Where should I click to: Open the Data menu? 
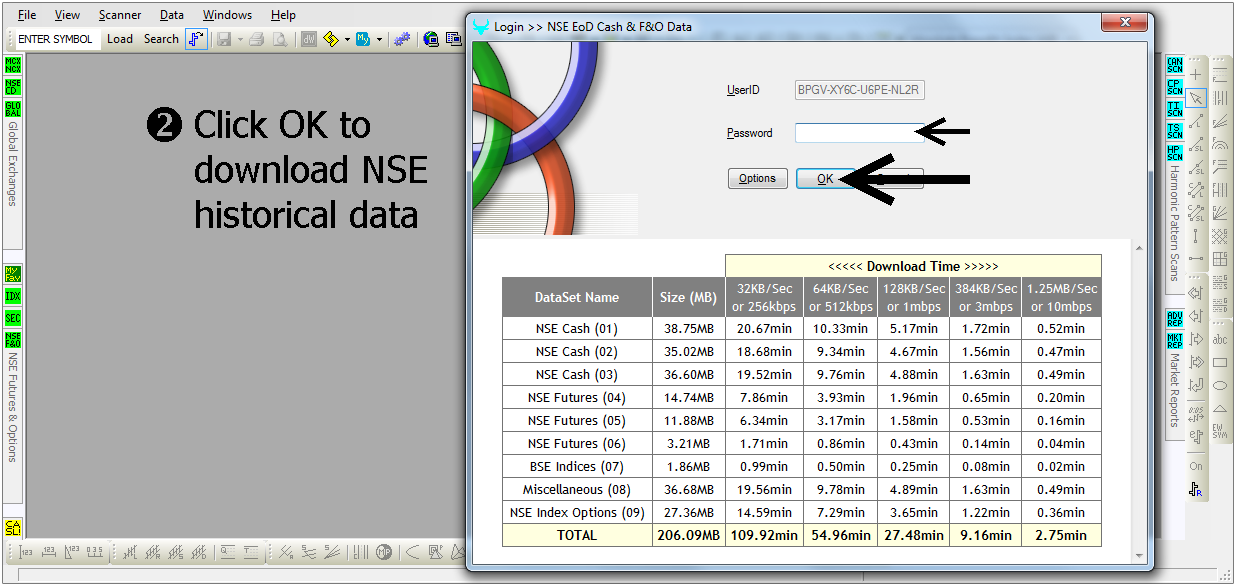[172, 15]
